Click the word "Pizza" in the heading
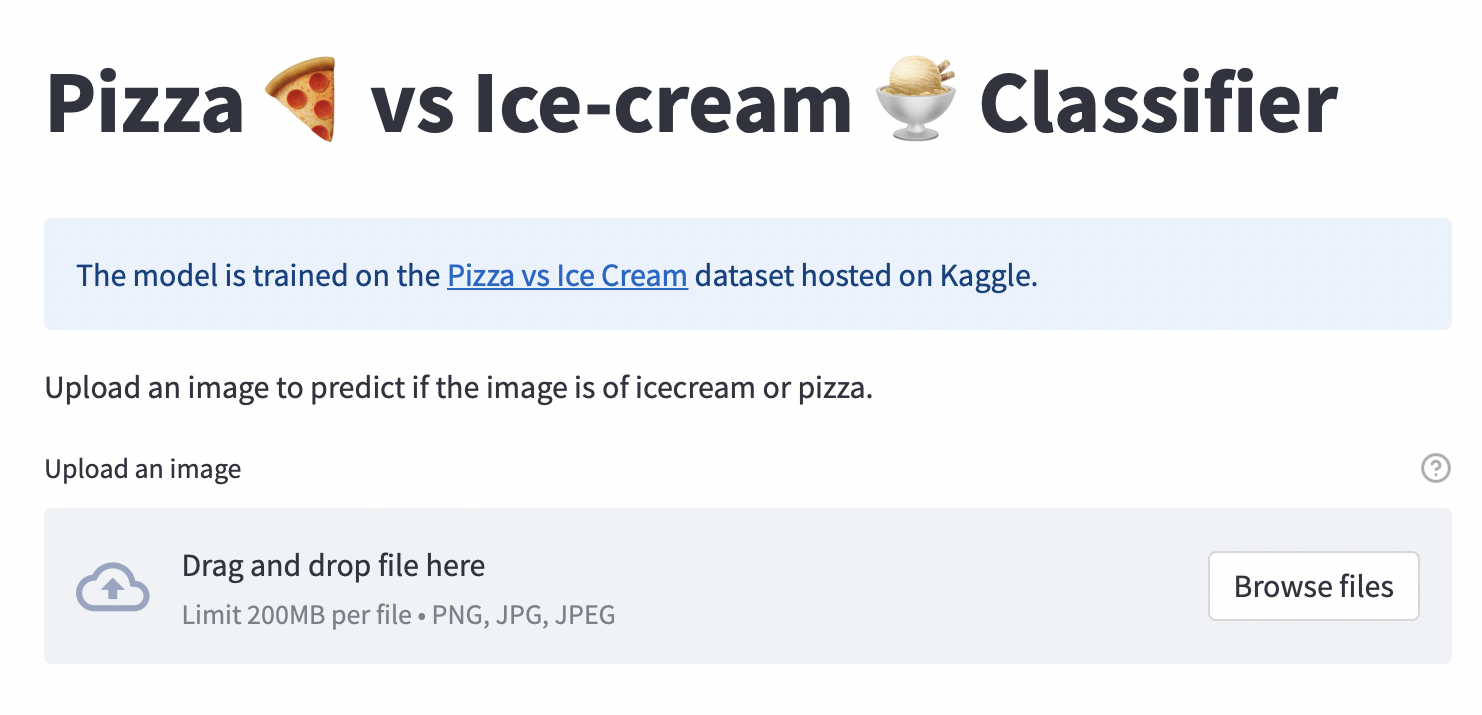Image resolution: width=1482 pixels, height=715 pixels. pyautogui.click(x=145, y=103)
